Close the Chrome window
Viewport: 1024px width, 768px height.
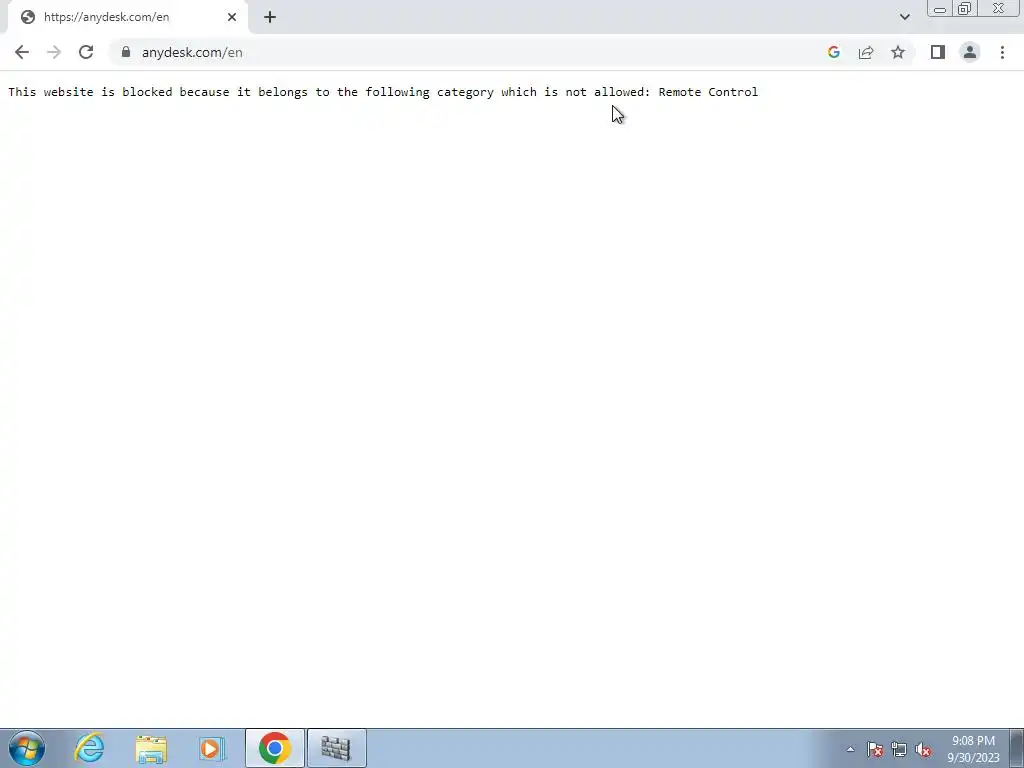point(998,9)
